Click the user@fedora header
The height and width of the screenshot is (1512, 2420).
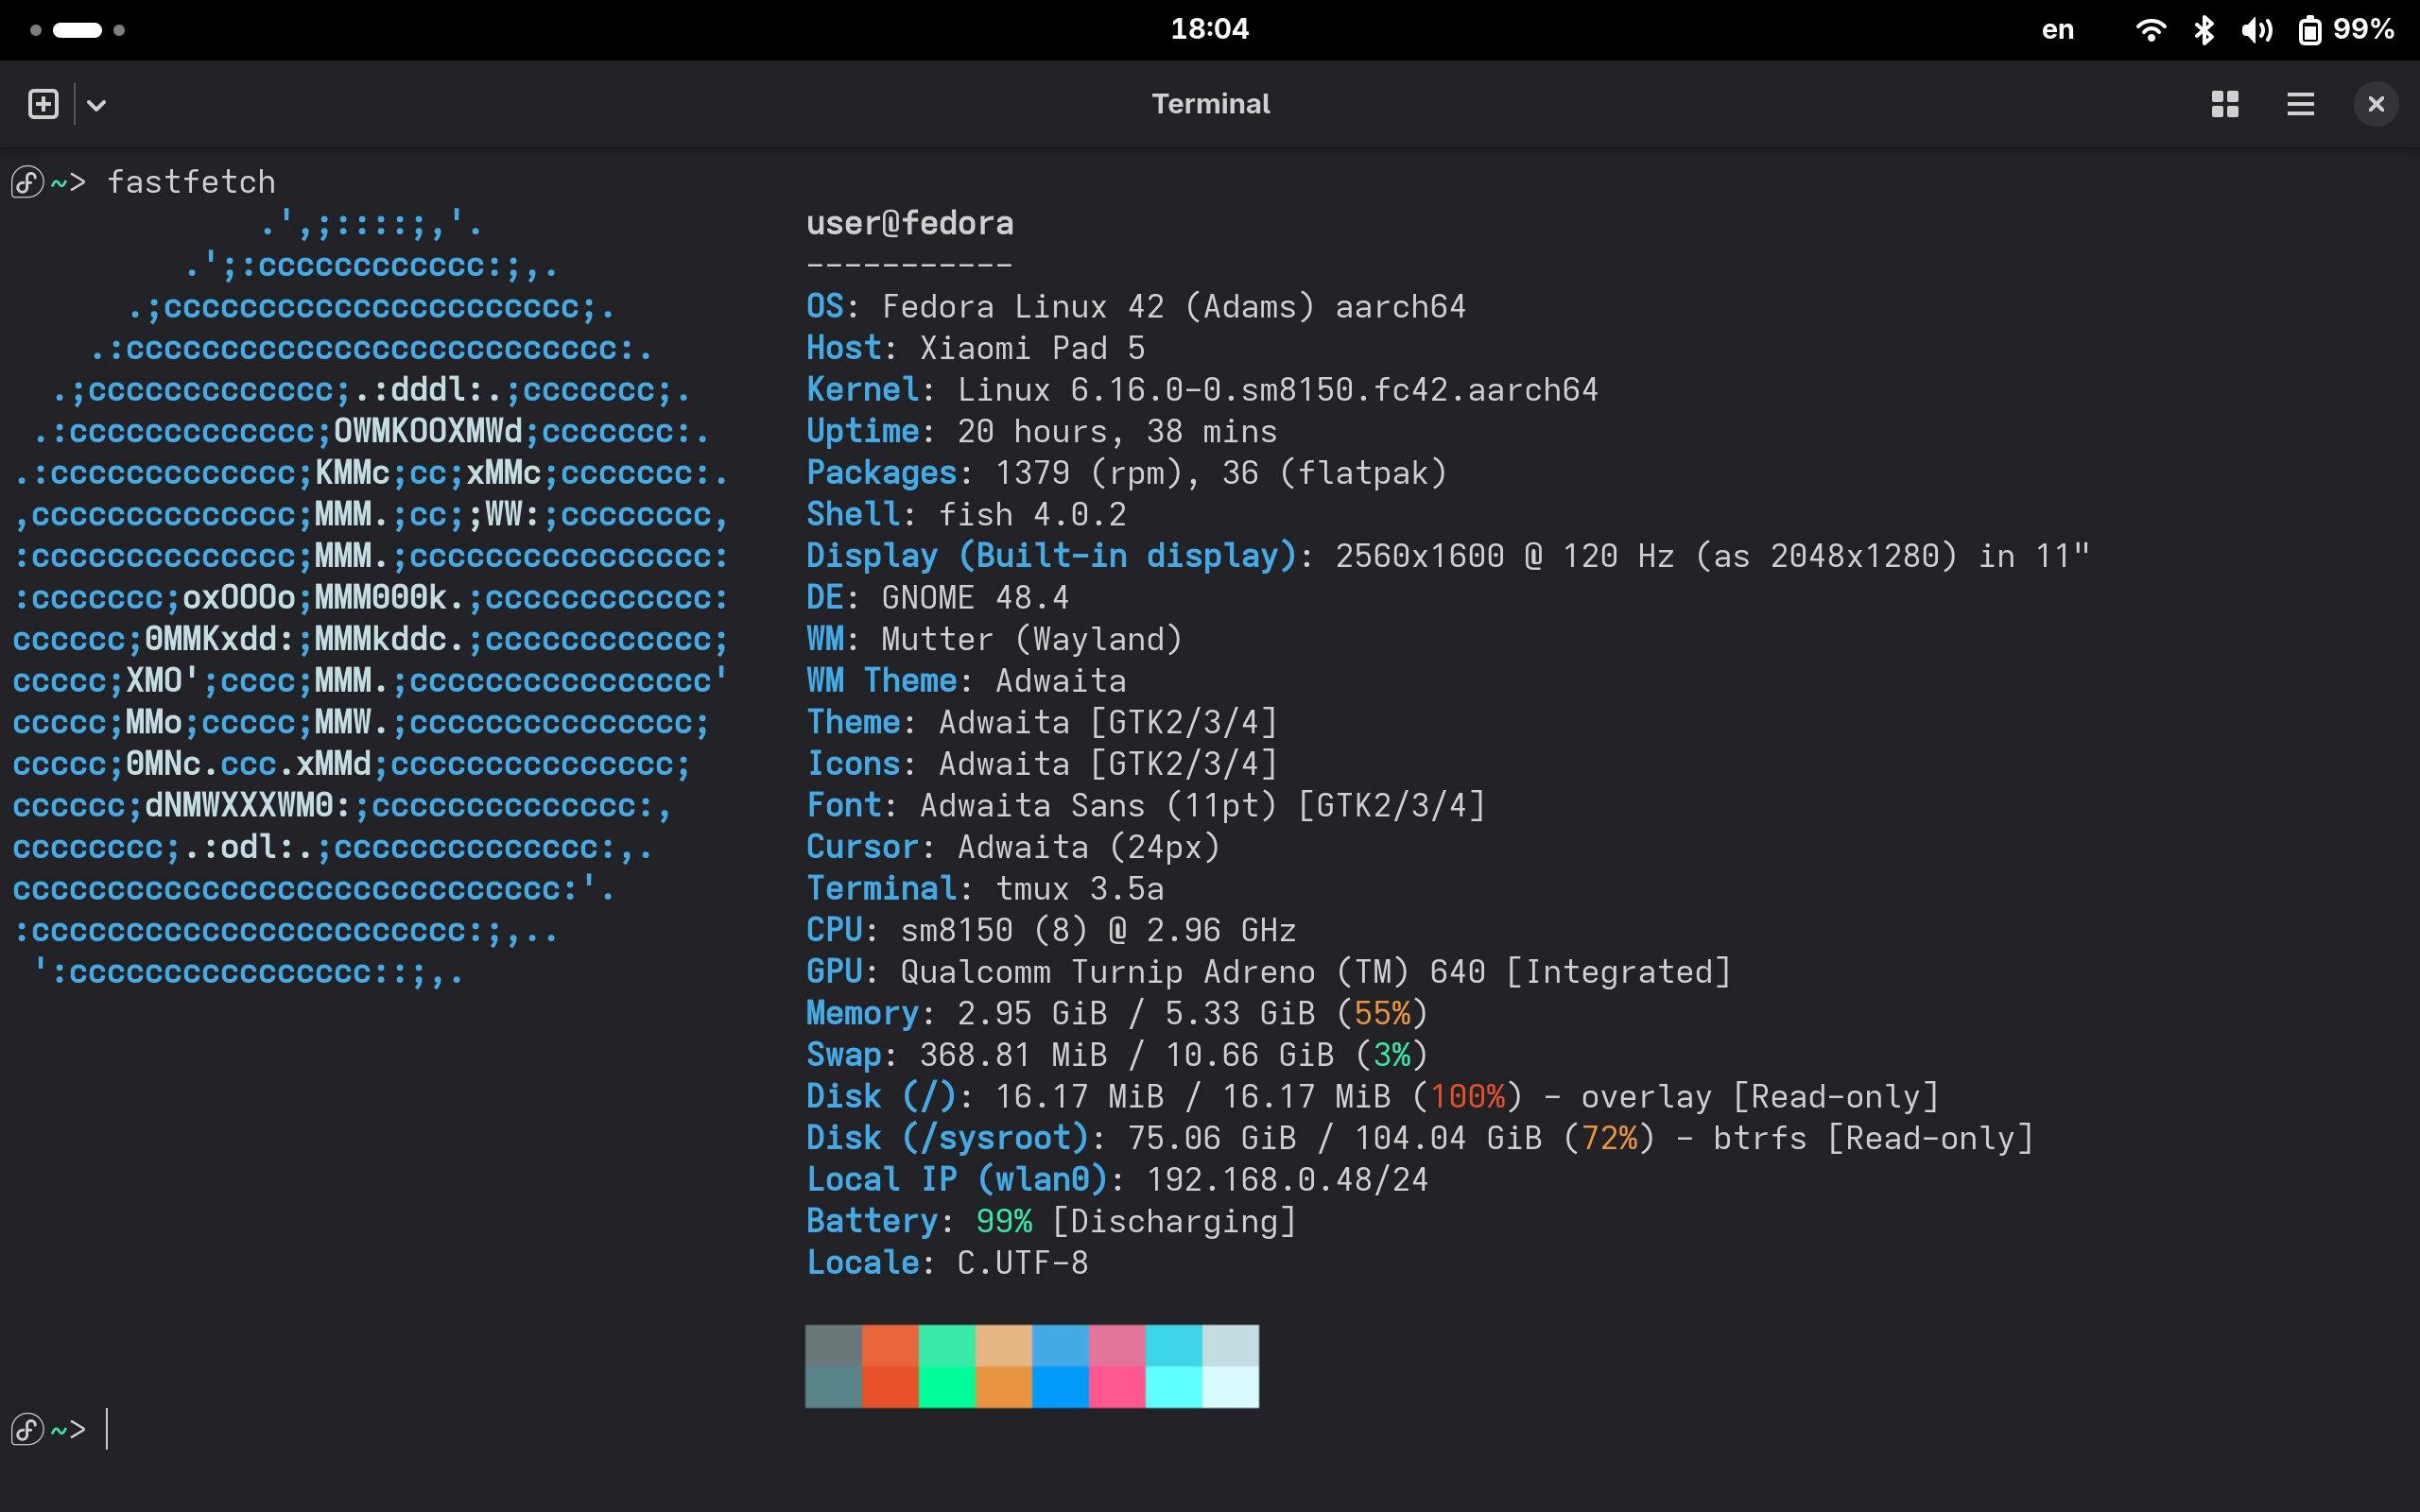tap(910, 223)
